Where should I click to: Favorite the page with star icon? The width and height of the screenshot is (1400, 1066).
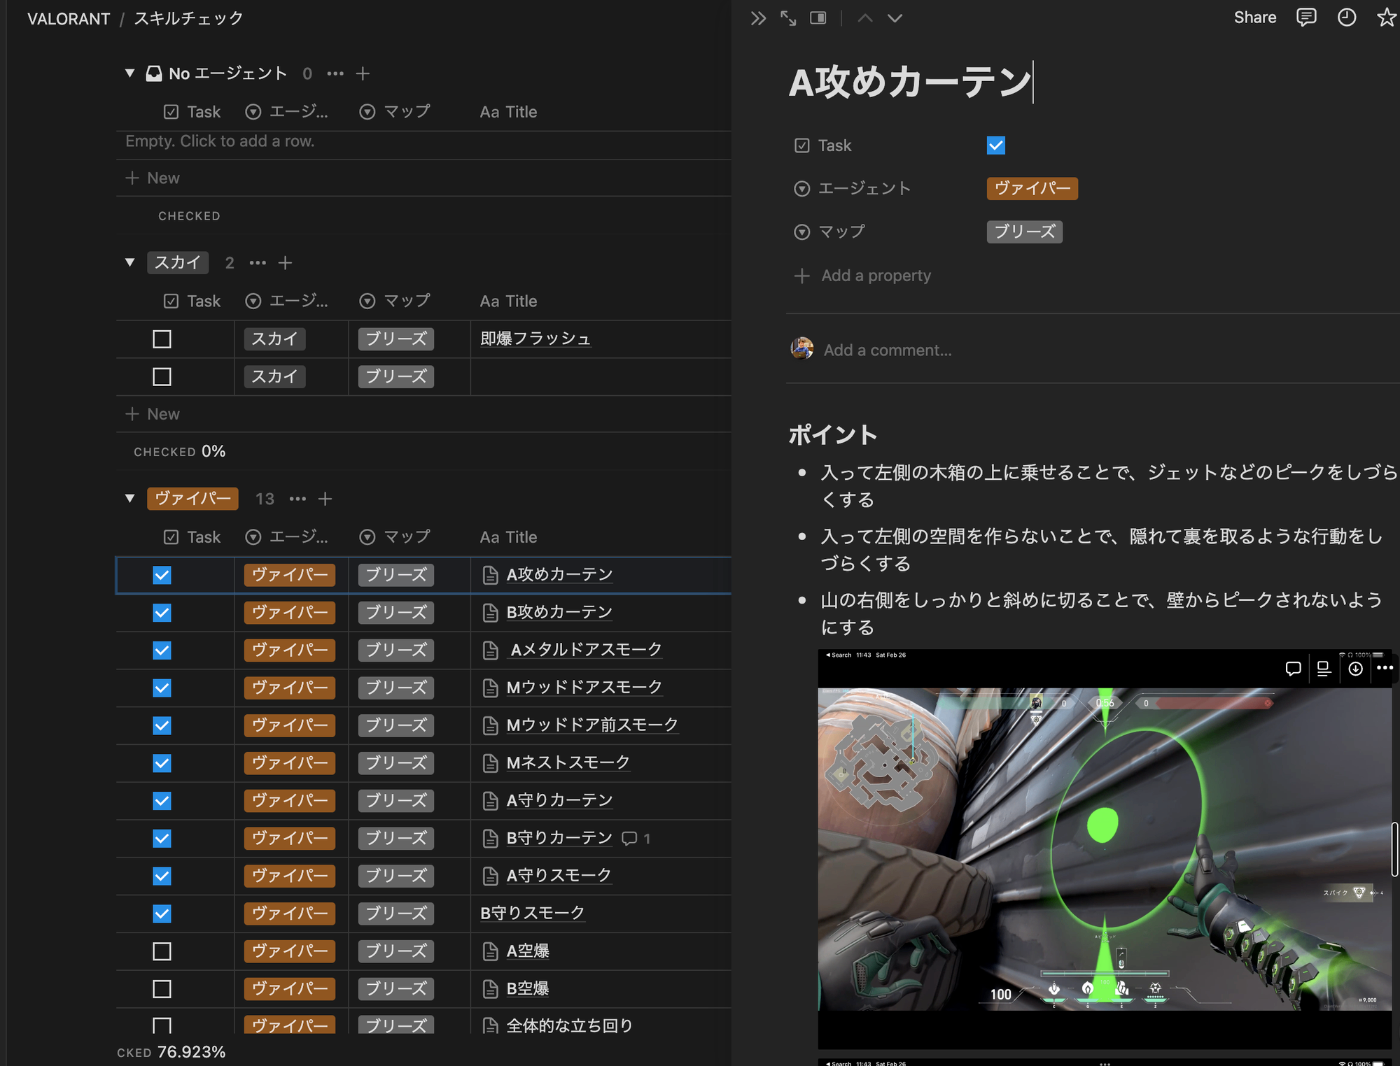[x=1387, y=18]
